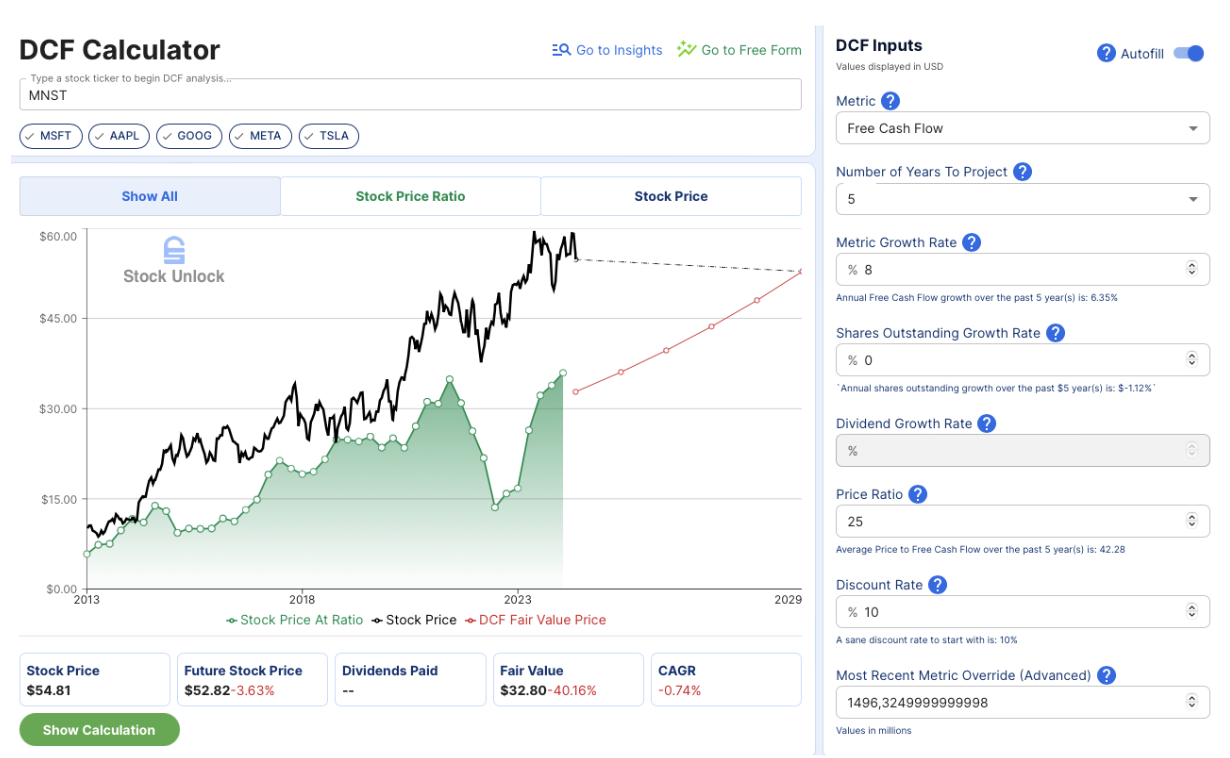Adjust the Metric Growth Rate stepper arrows
The width and height of the screenshot is (1230, 758).
[1191, 269]
